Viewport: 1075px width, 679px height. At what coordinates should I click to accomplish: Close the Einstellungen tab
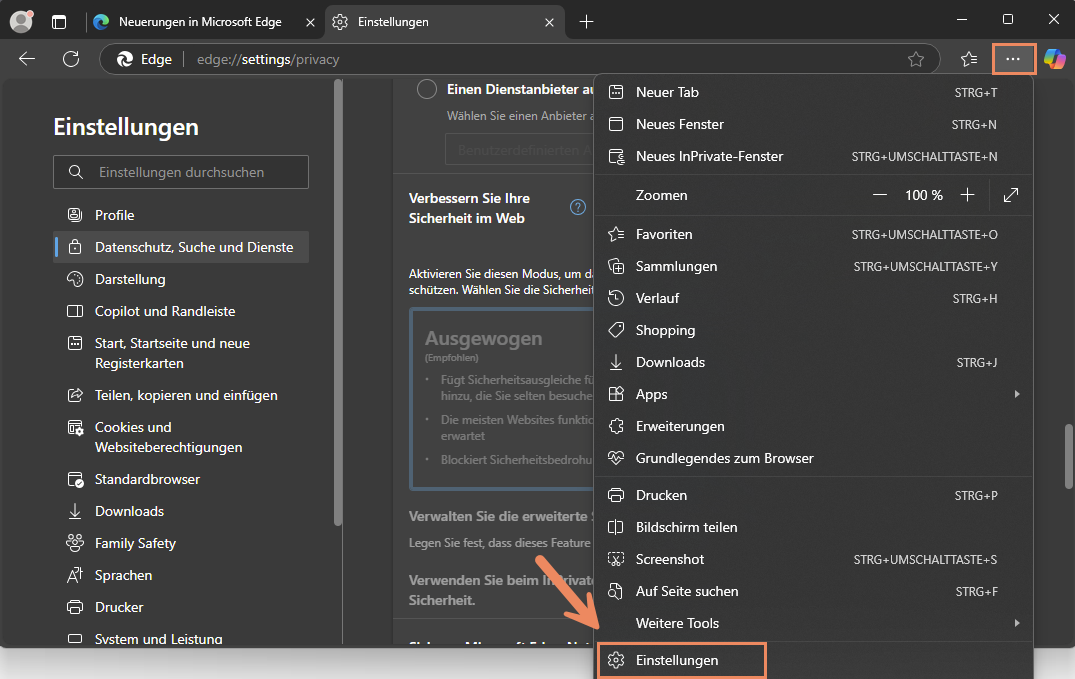tap(549, 23)
